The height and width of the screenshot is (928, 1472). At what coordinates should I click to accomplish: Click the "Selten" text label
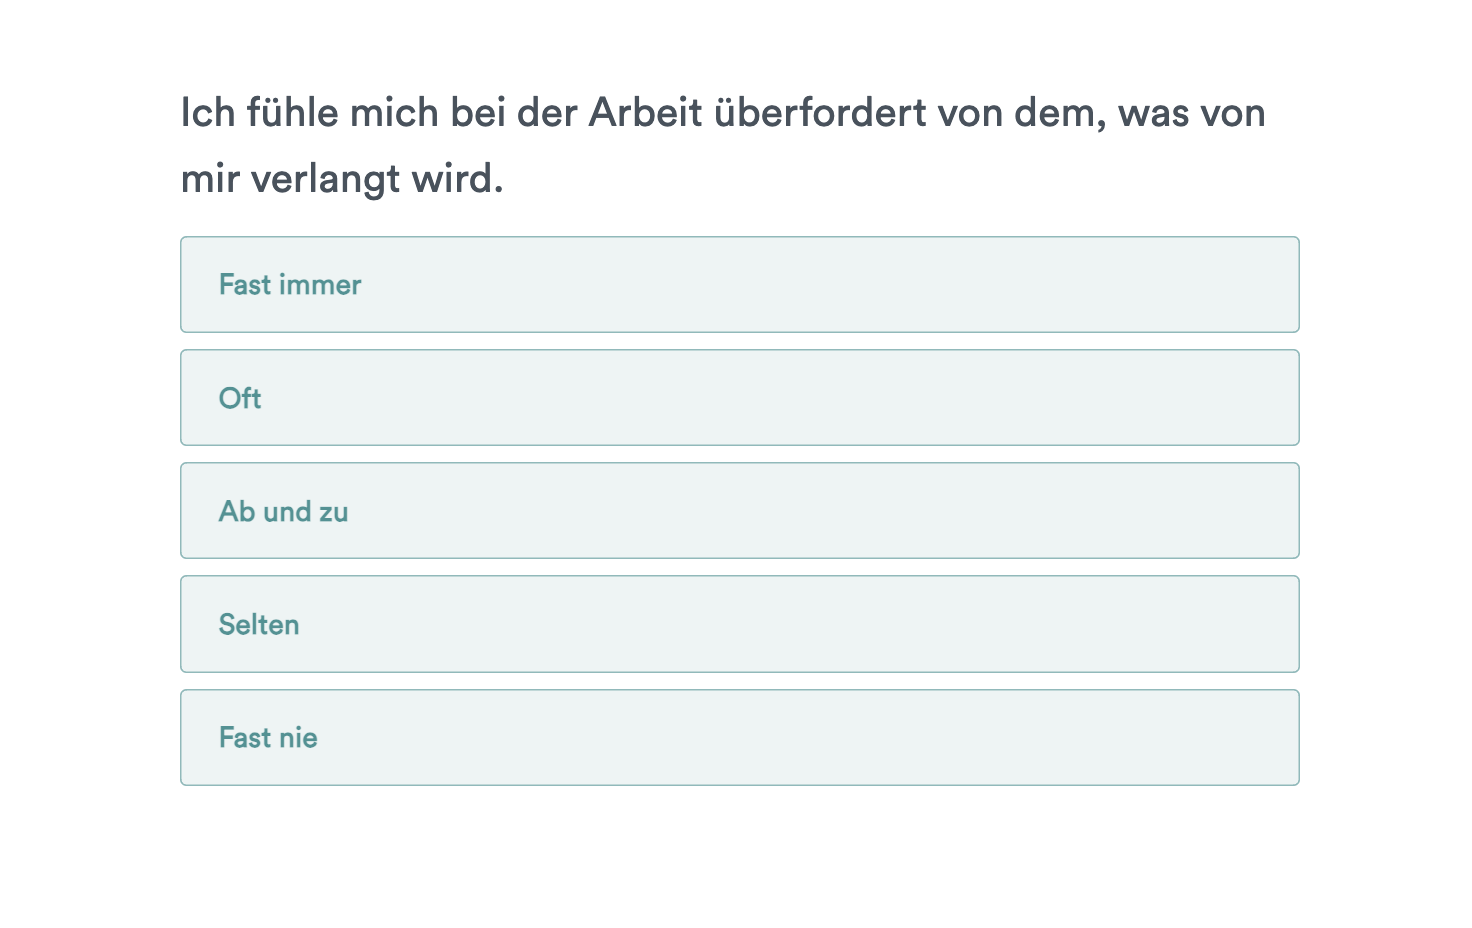259,624
